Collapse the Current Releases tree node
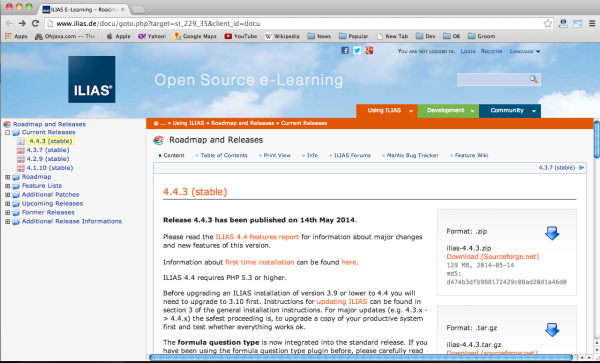Screen dimensions: 600x363 click(7, 132)
